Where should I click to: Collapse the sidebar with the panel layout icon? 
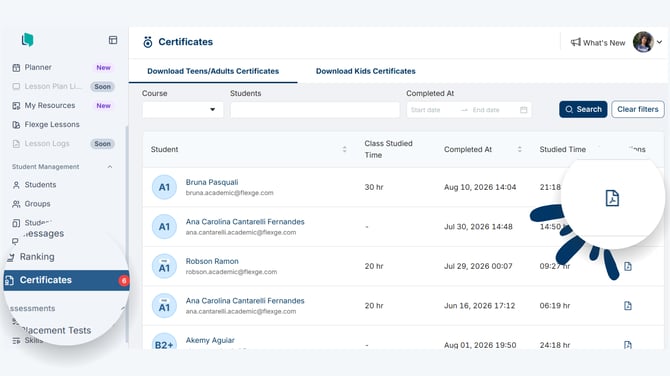click(x=113, y=40)
